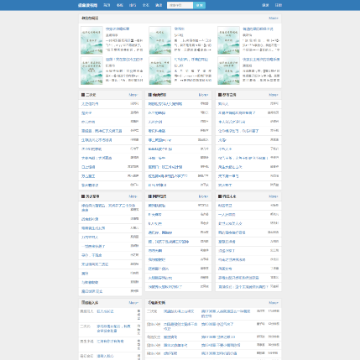
Task: Open the middle book cover in top row
Action: 160,40
